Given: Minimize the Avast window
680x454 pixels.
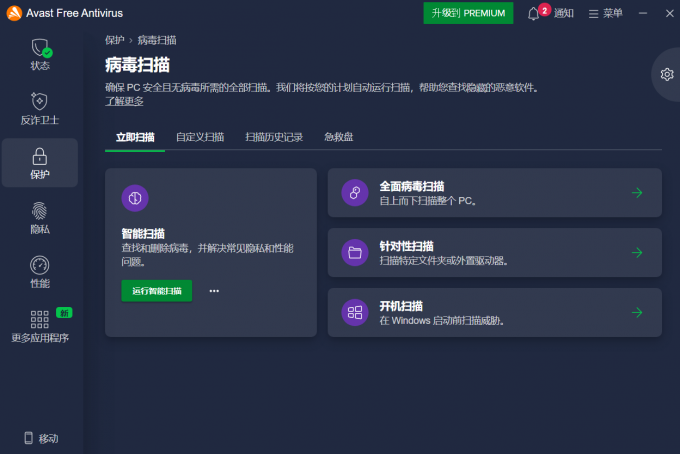Looking at the screenshot, I should 643,13.
